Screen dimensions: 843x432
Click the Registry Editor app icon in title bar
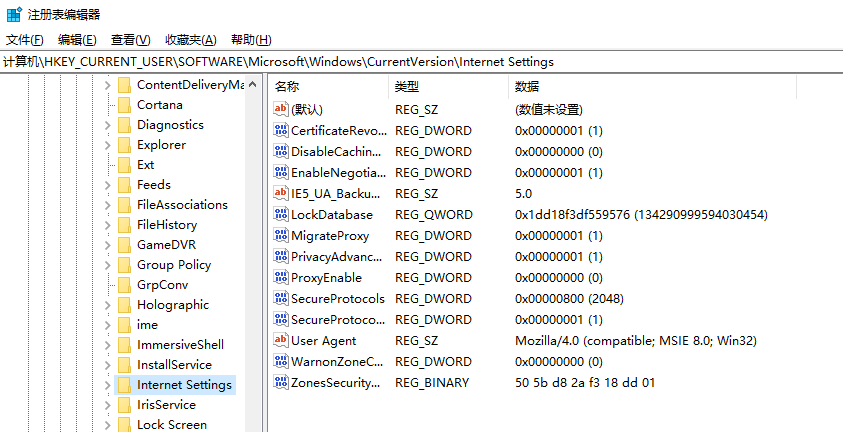click(13, 15)
